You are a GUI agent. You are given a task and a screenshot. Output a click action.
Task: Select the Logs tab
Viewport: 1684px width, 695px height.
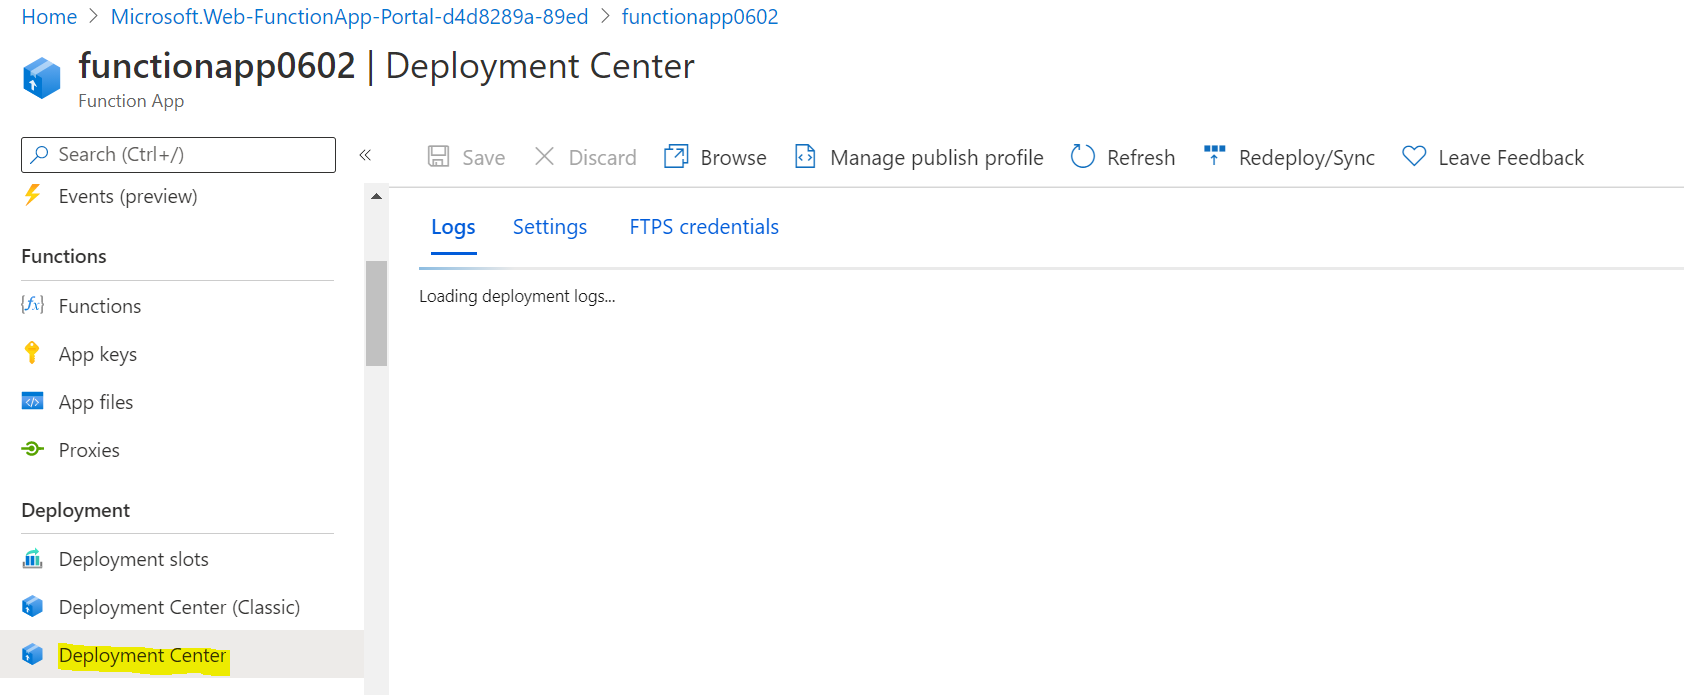point(453,227)
